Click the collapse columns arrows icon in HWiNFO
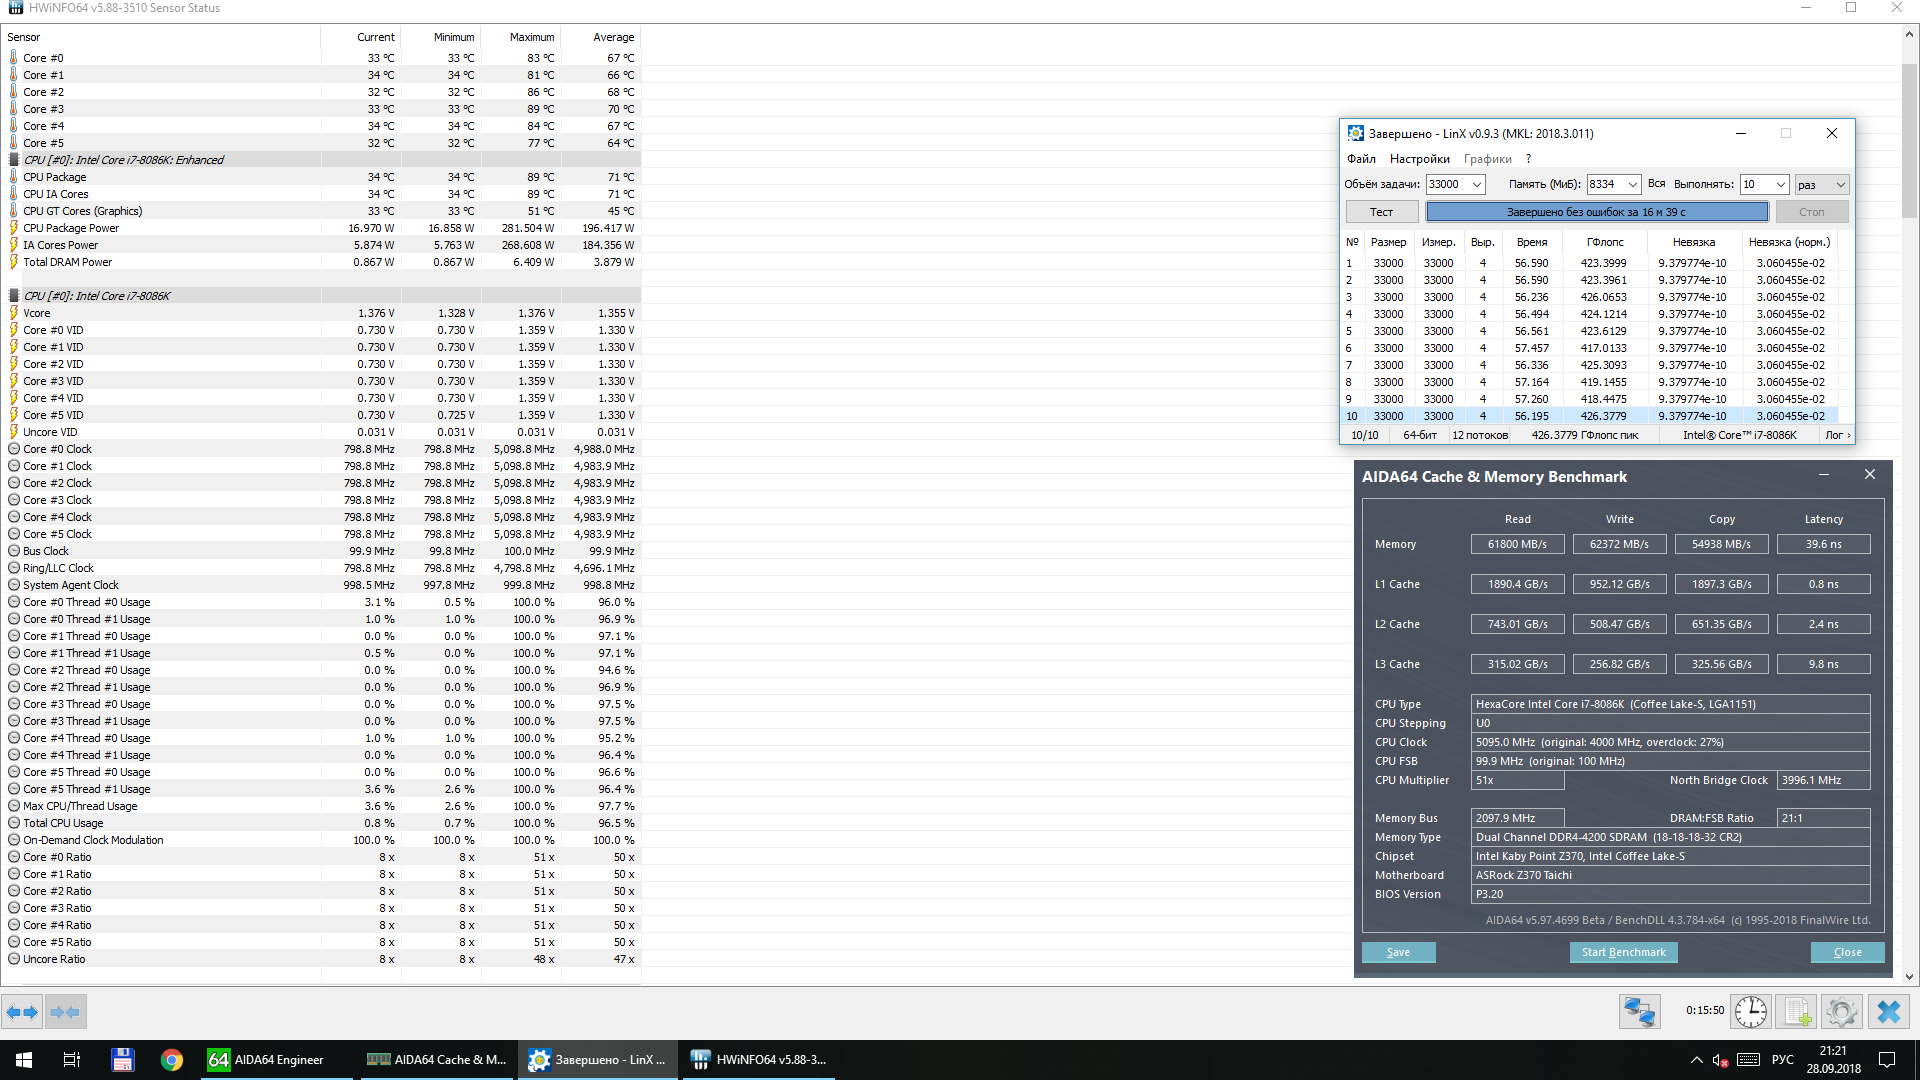 pyautogui.click(x=66, y=1012)
